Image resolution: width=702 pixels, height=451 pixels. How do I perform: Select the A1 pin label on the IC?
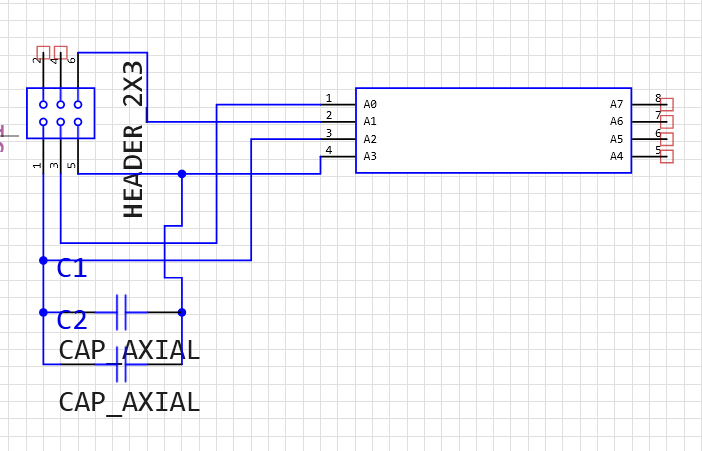370,121
